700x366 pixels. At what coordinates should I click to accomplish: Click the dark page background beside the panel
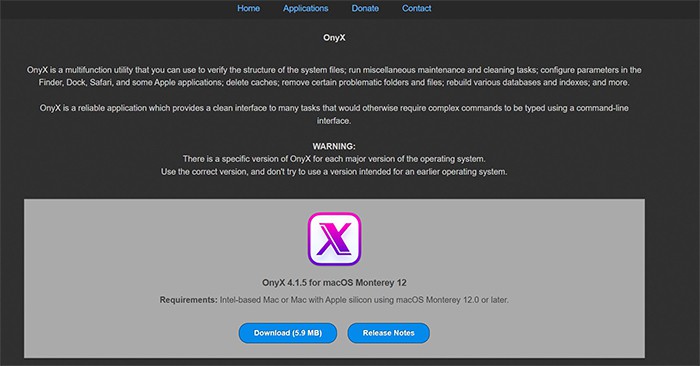pos(672,268)
